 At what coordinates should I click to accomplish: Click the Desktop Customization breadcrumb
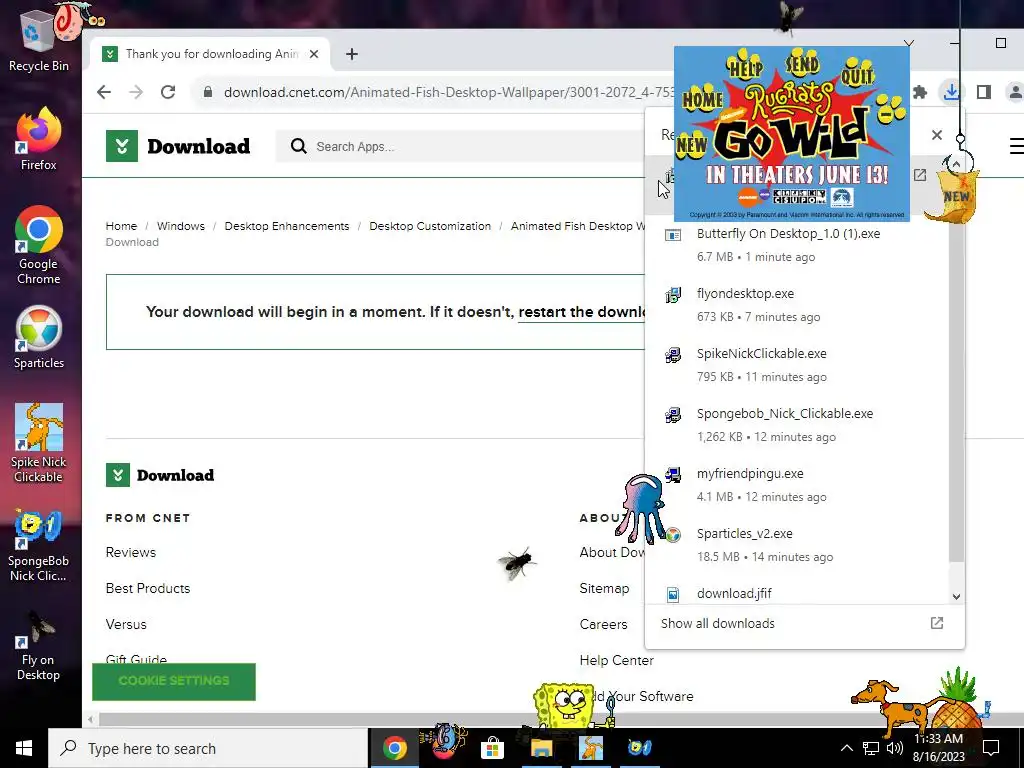430,226
